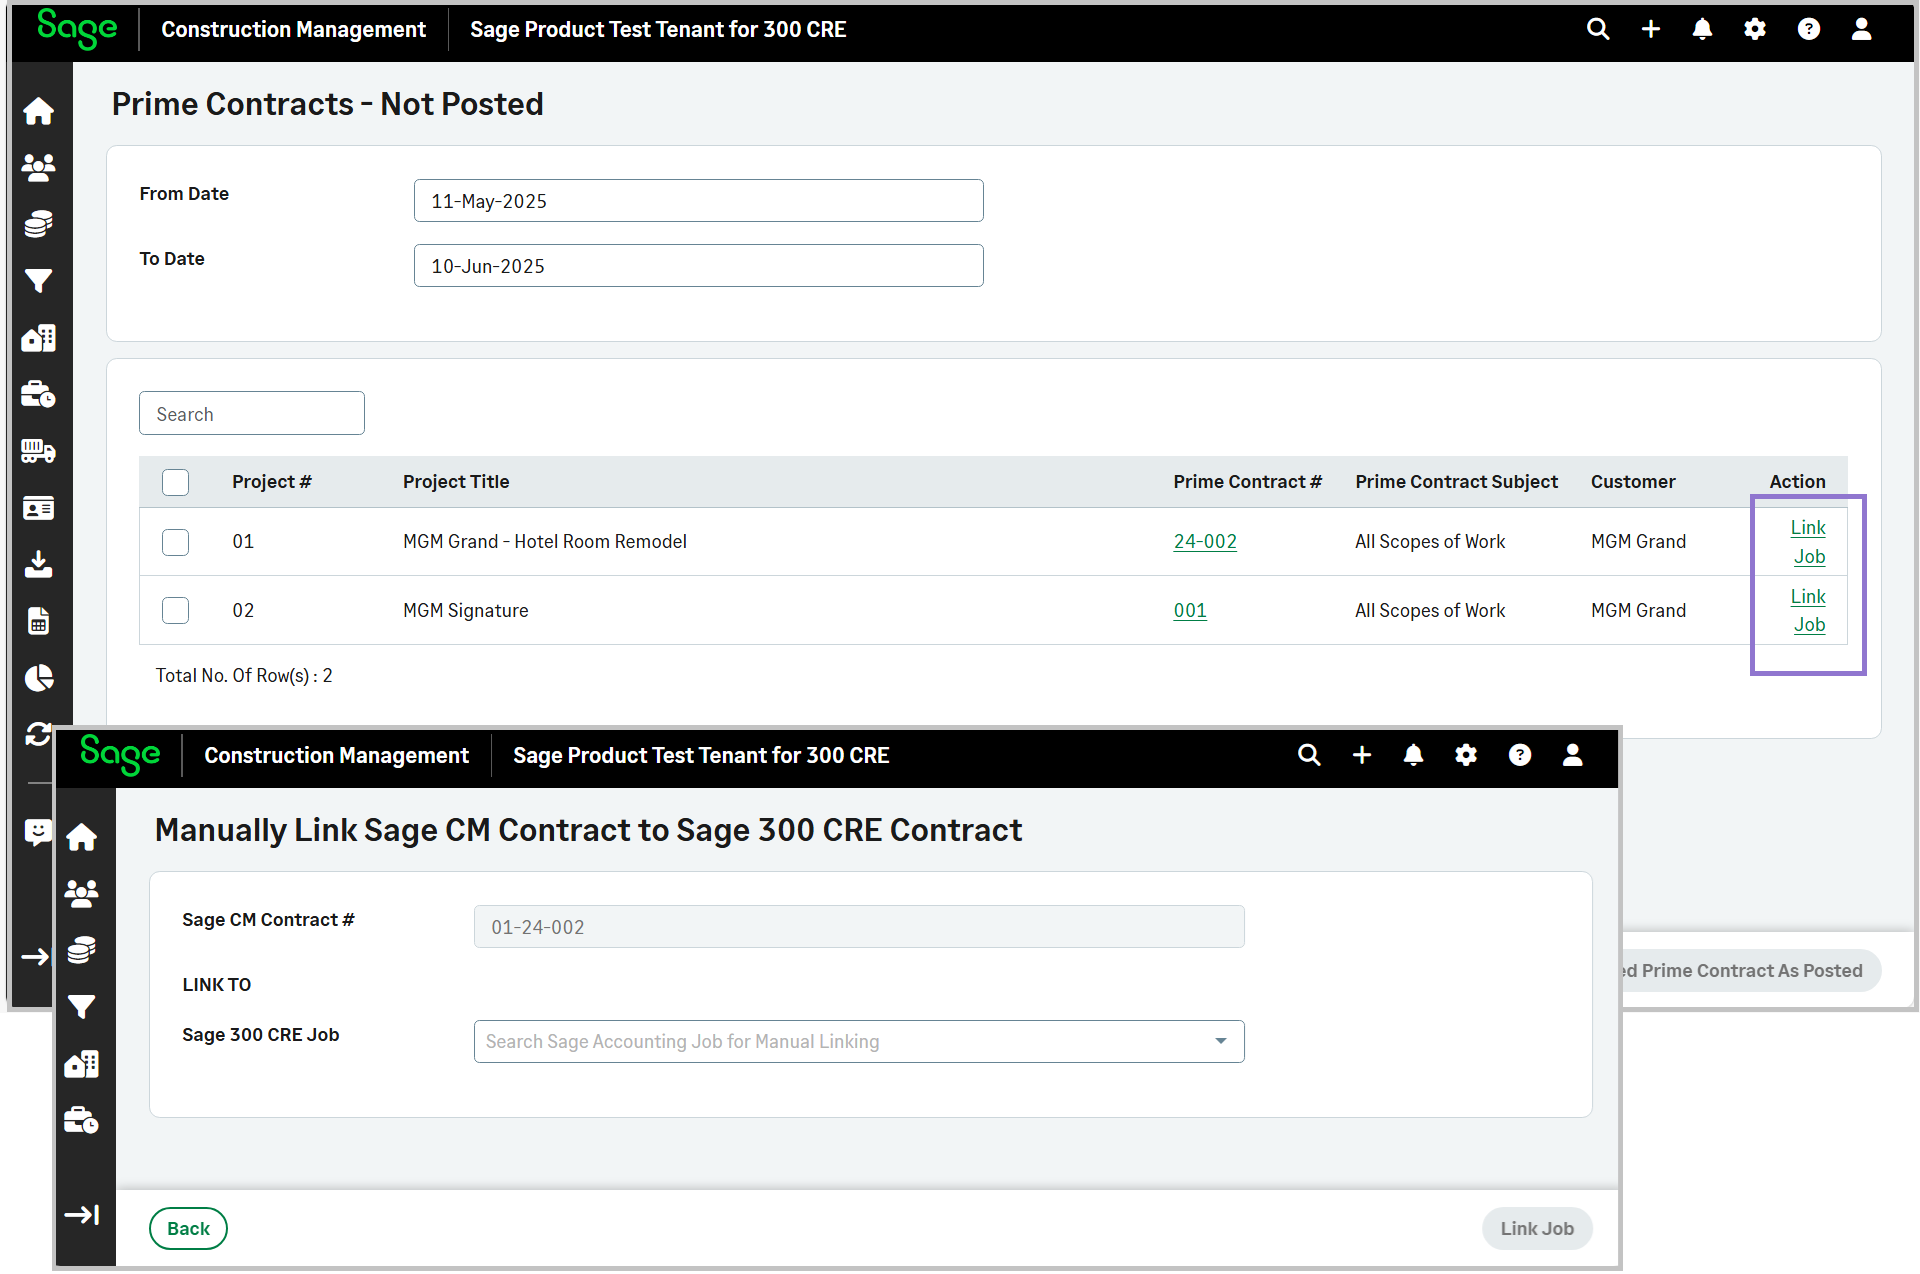The width and height of the screenshot is (1920, 1274).
Task: Open search in the Prime Contracts top bar
Action: click(x=1598, y=29)
